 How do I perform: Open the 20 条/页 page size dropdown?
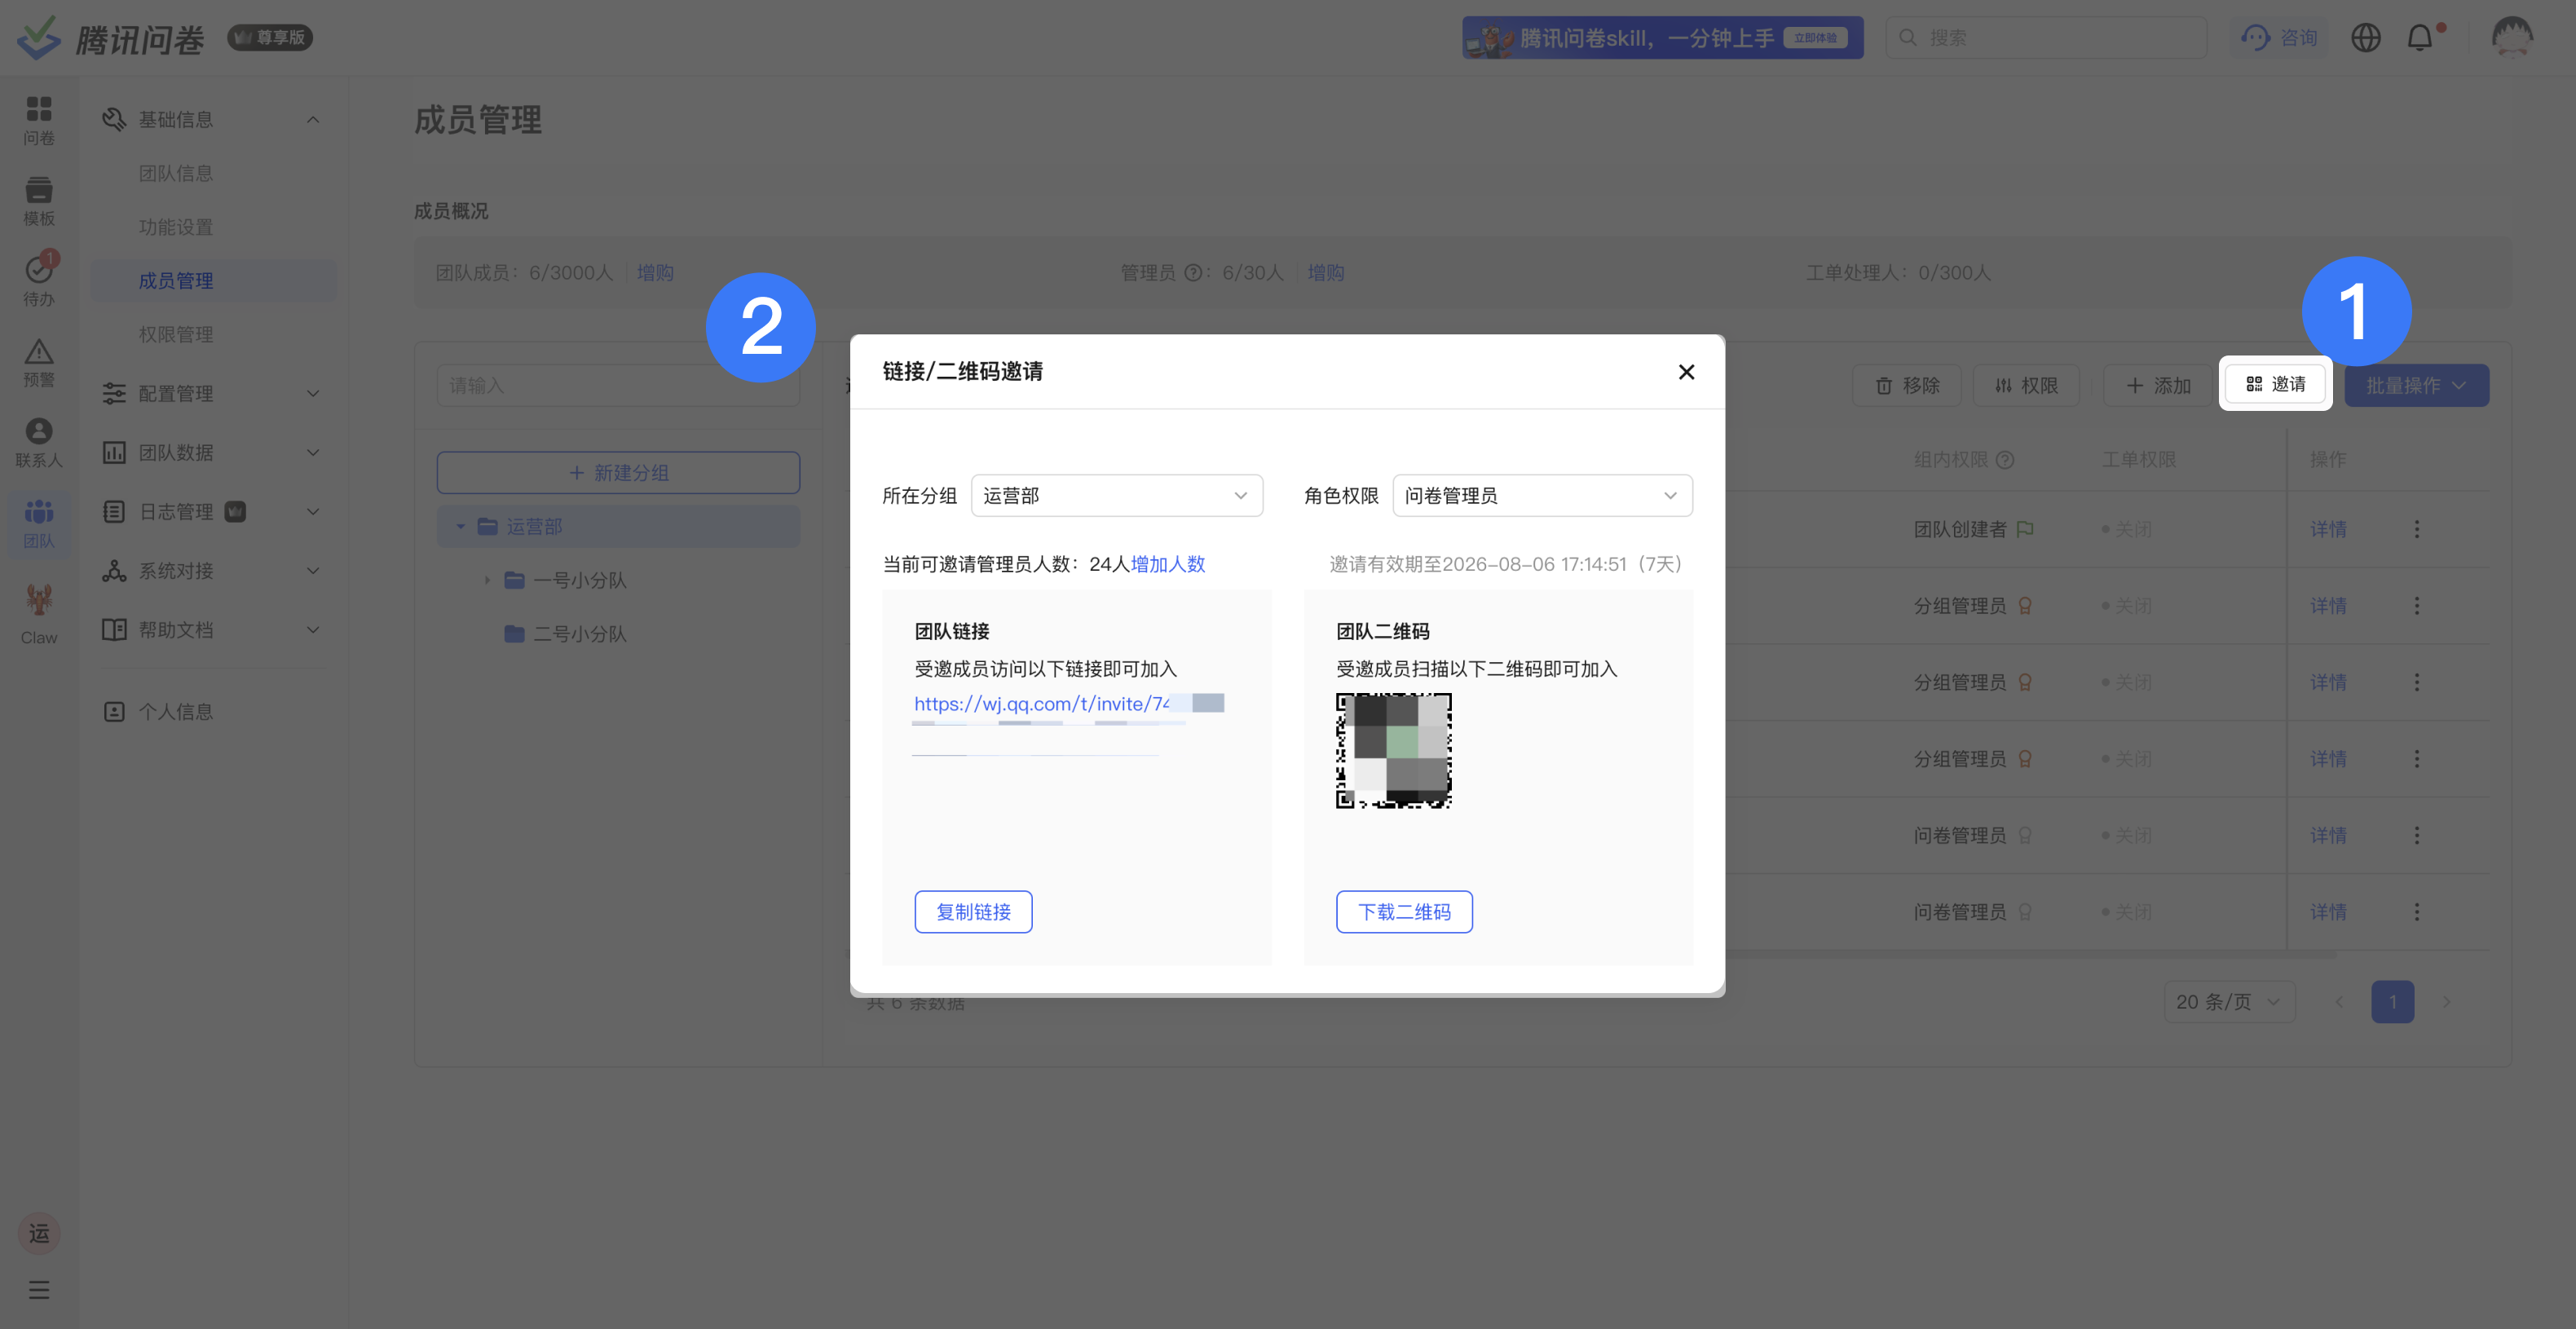(2229, 1002)
